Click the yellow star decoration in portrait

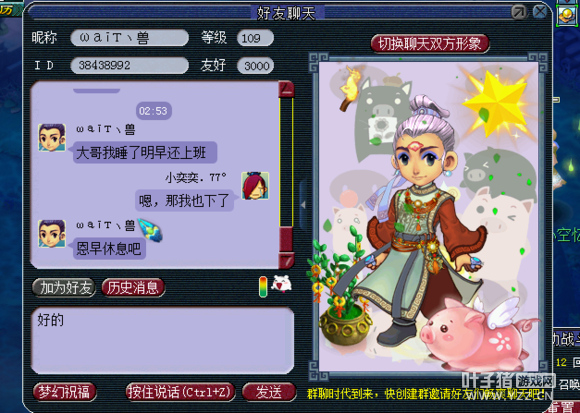pos(496,103)
